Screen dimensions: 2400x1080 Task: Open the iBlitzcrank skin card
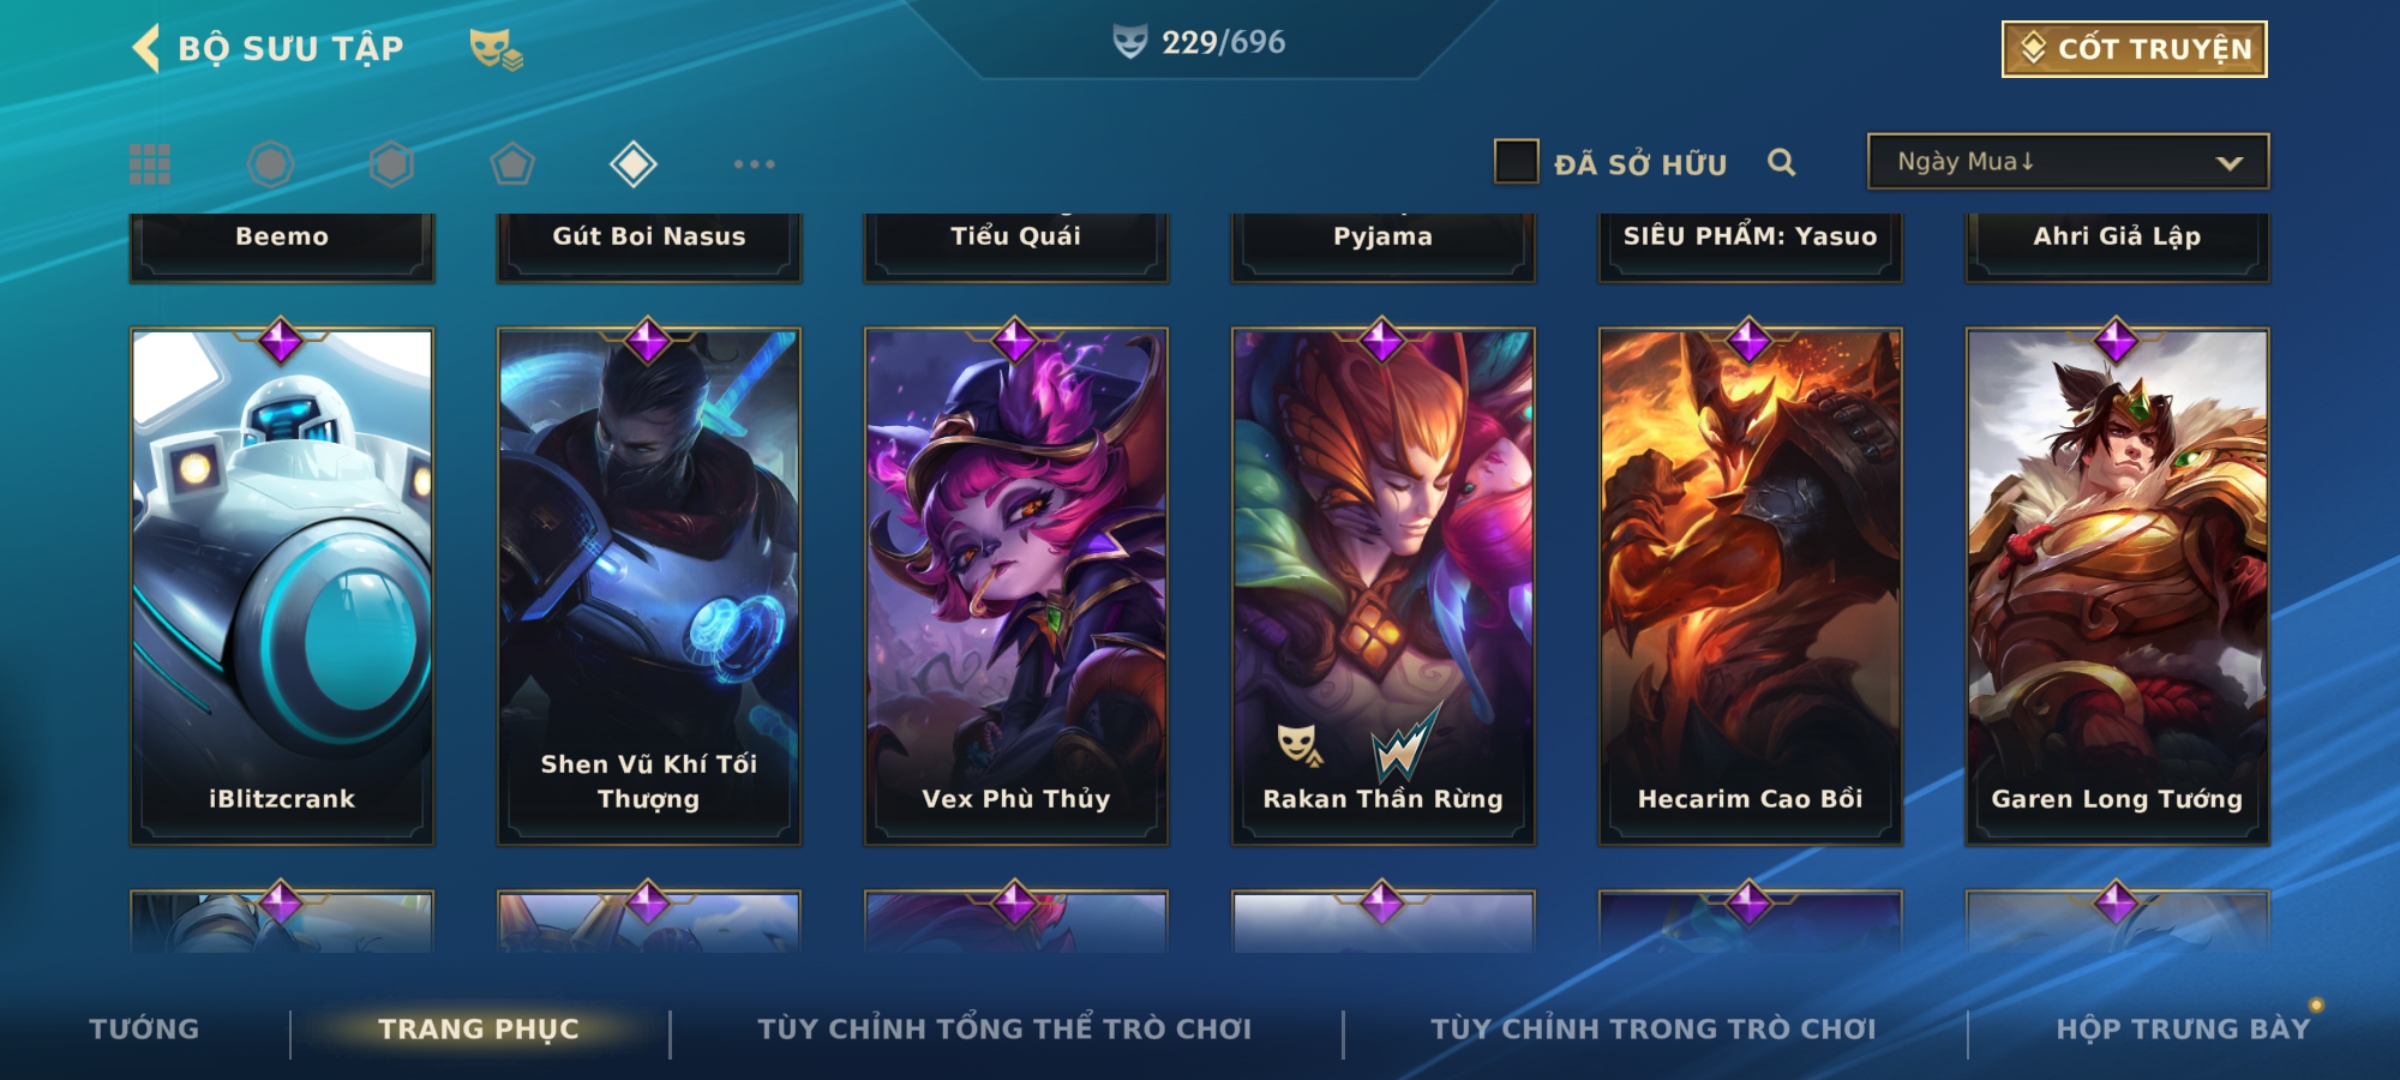(x=282, y=586)
